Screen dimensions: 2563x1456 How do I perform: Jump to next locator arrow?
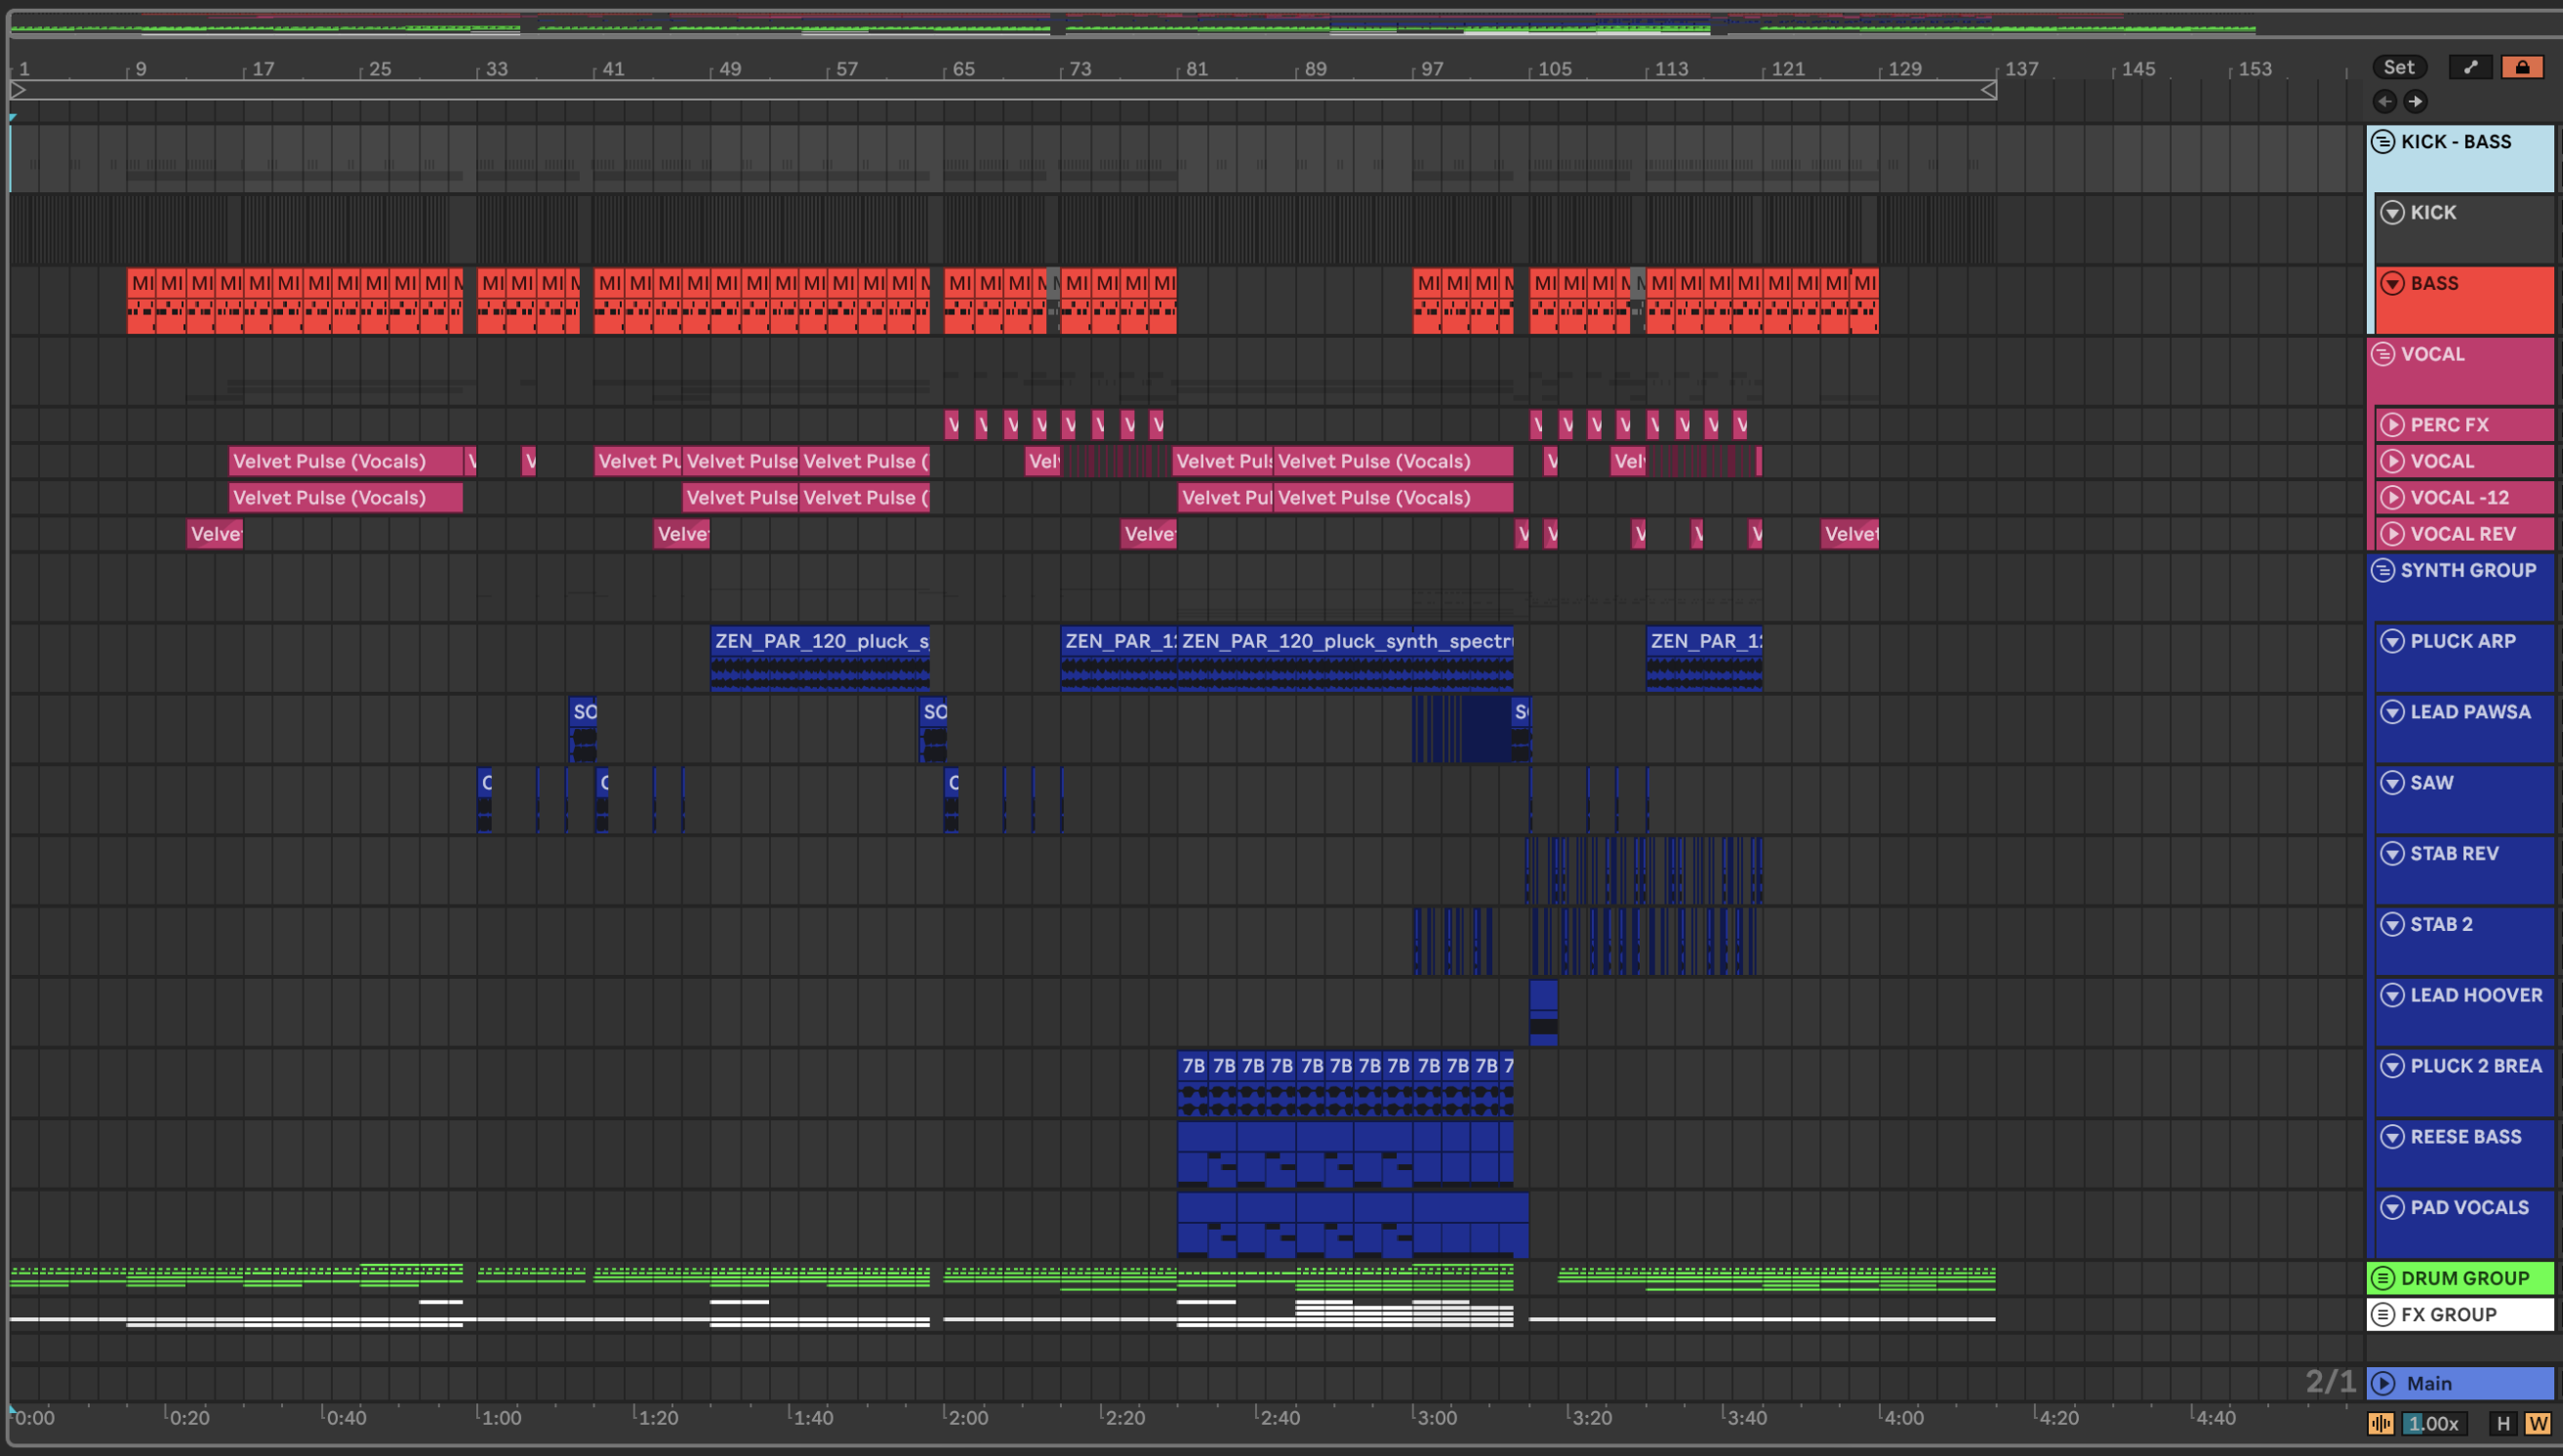click(2415, 101)
